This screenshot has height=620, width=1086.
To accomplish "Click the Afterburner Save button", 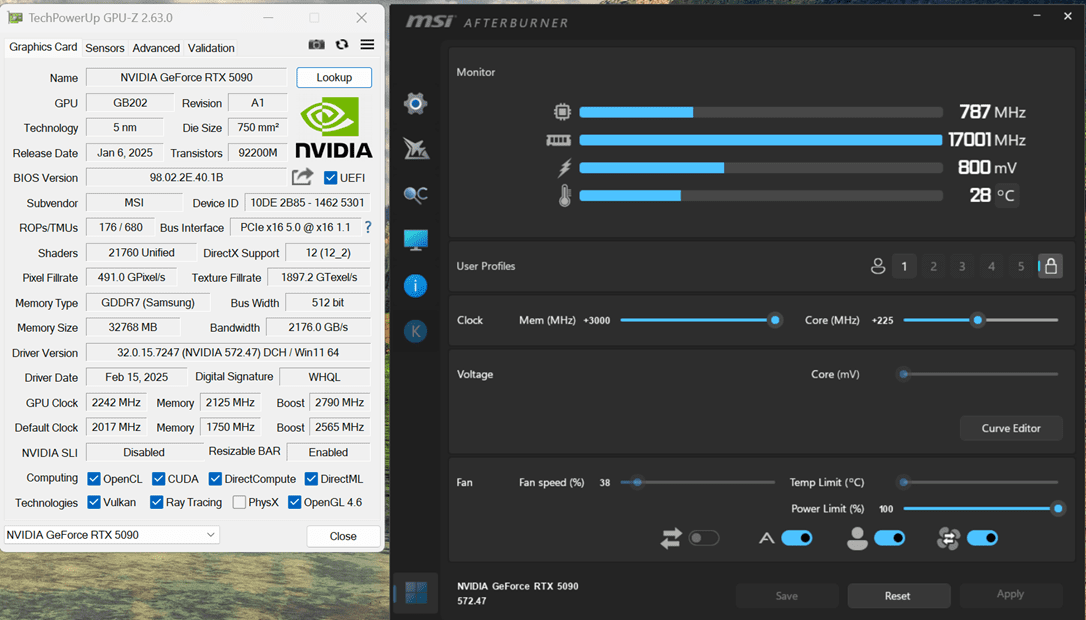I will click(x=787, y=596).
